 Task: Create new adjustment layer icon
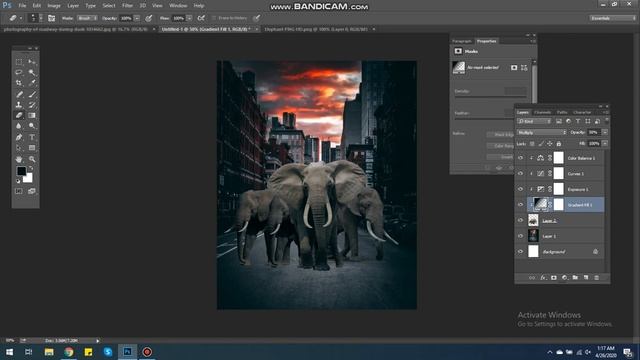(x=564, y=278)
